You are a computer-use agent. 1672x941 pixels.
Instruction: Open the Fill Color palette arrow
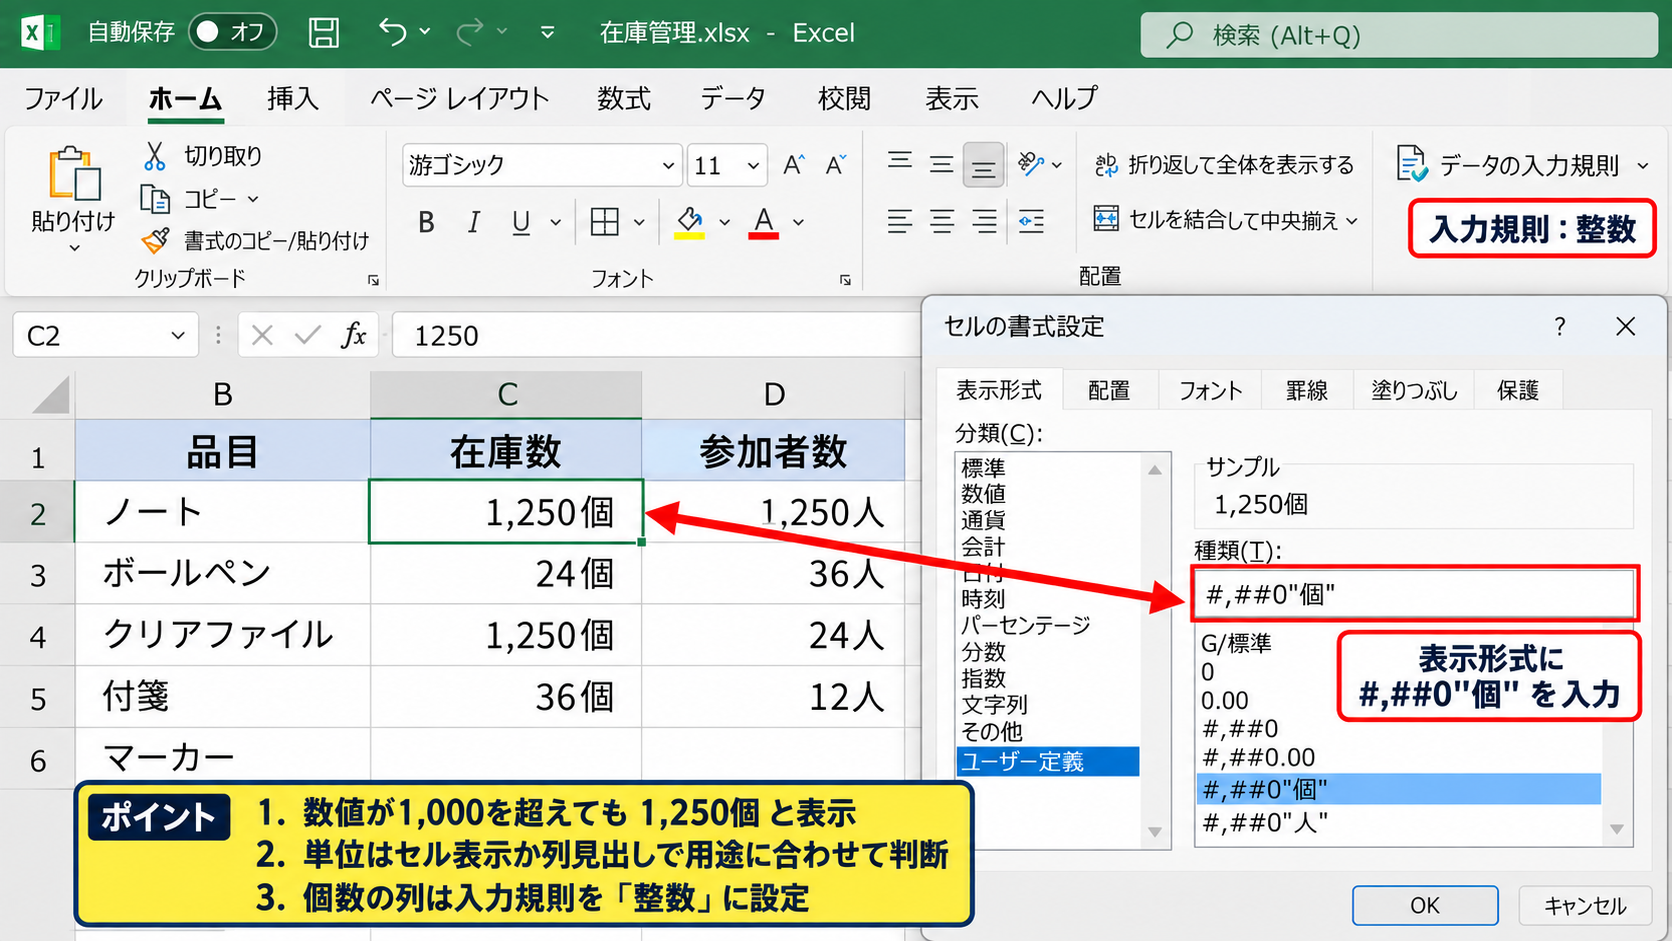[x=724, y=222]
